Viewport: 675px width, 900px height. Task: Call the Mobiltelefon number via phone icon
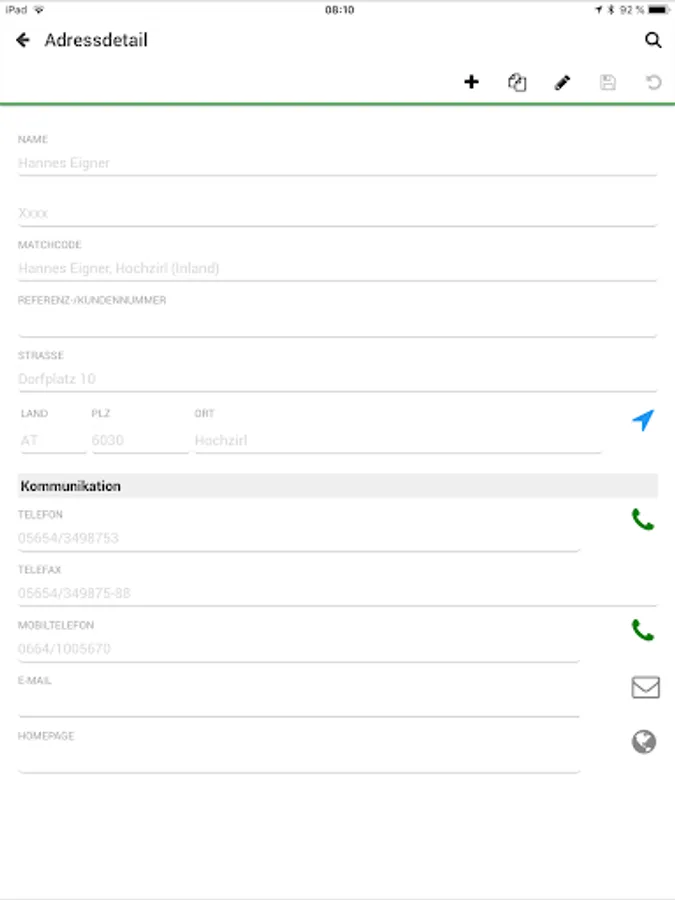click(643, 631)
